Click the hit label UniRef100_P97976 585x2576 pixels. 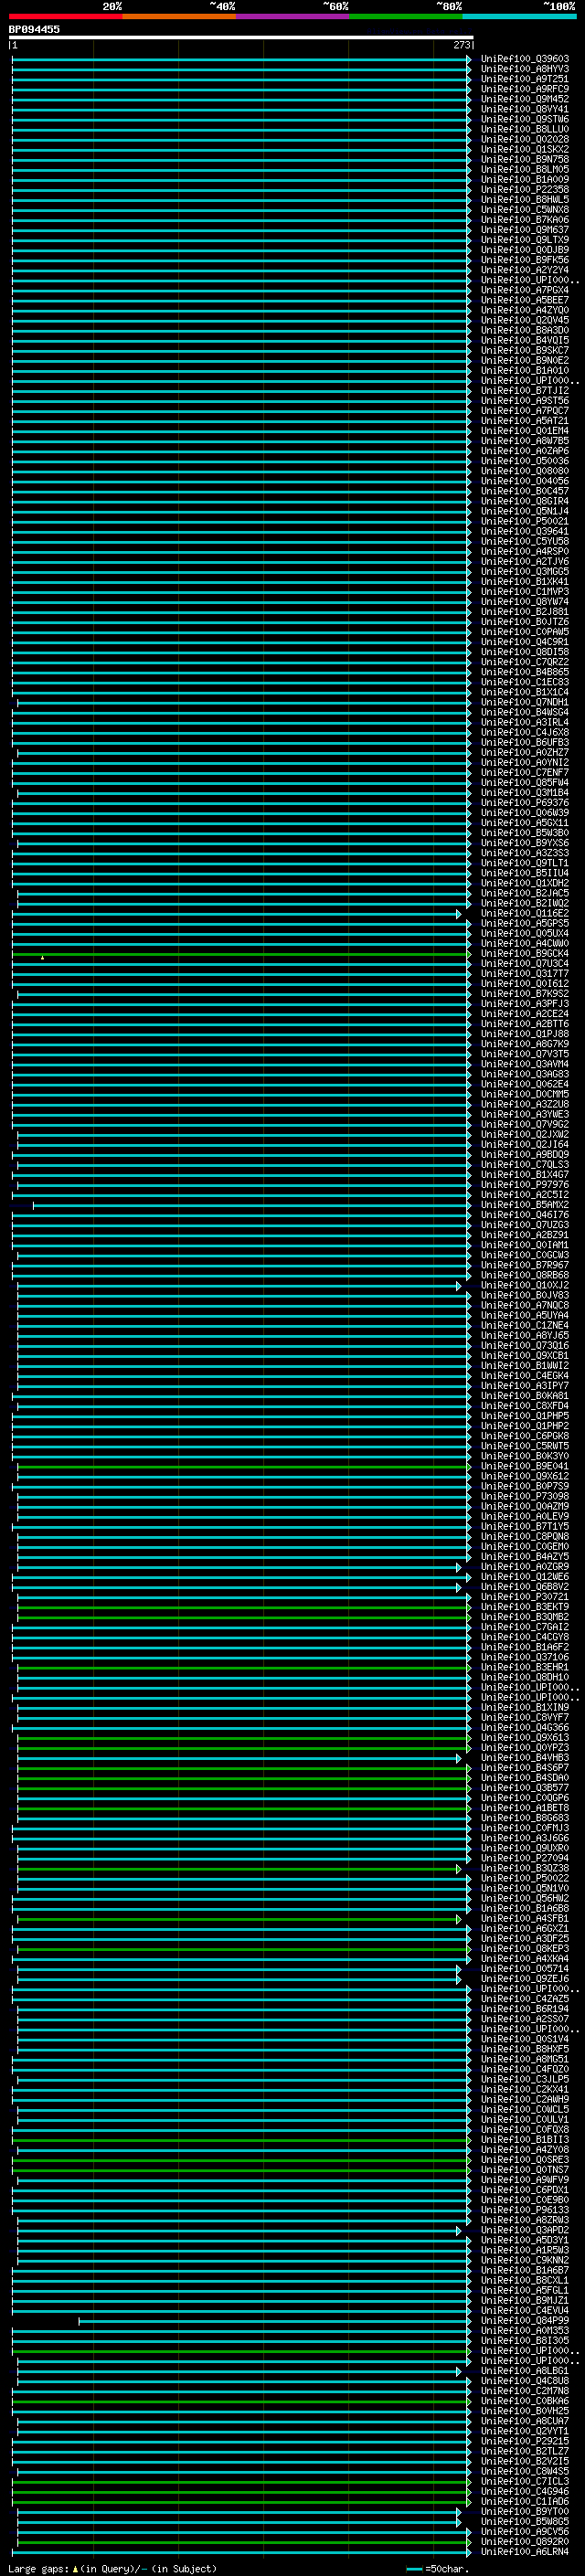[x=525, y=1185]
